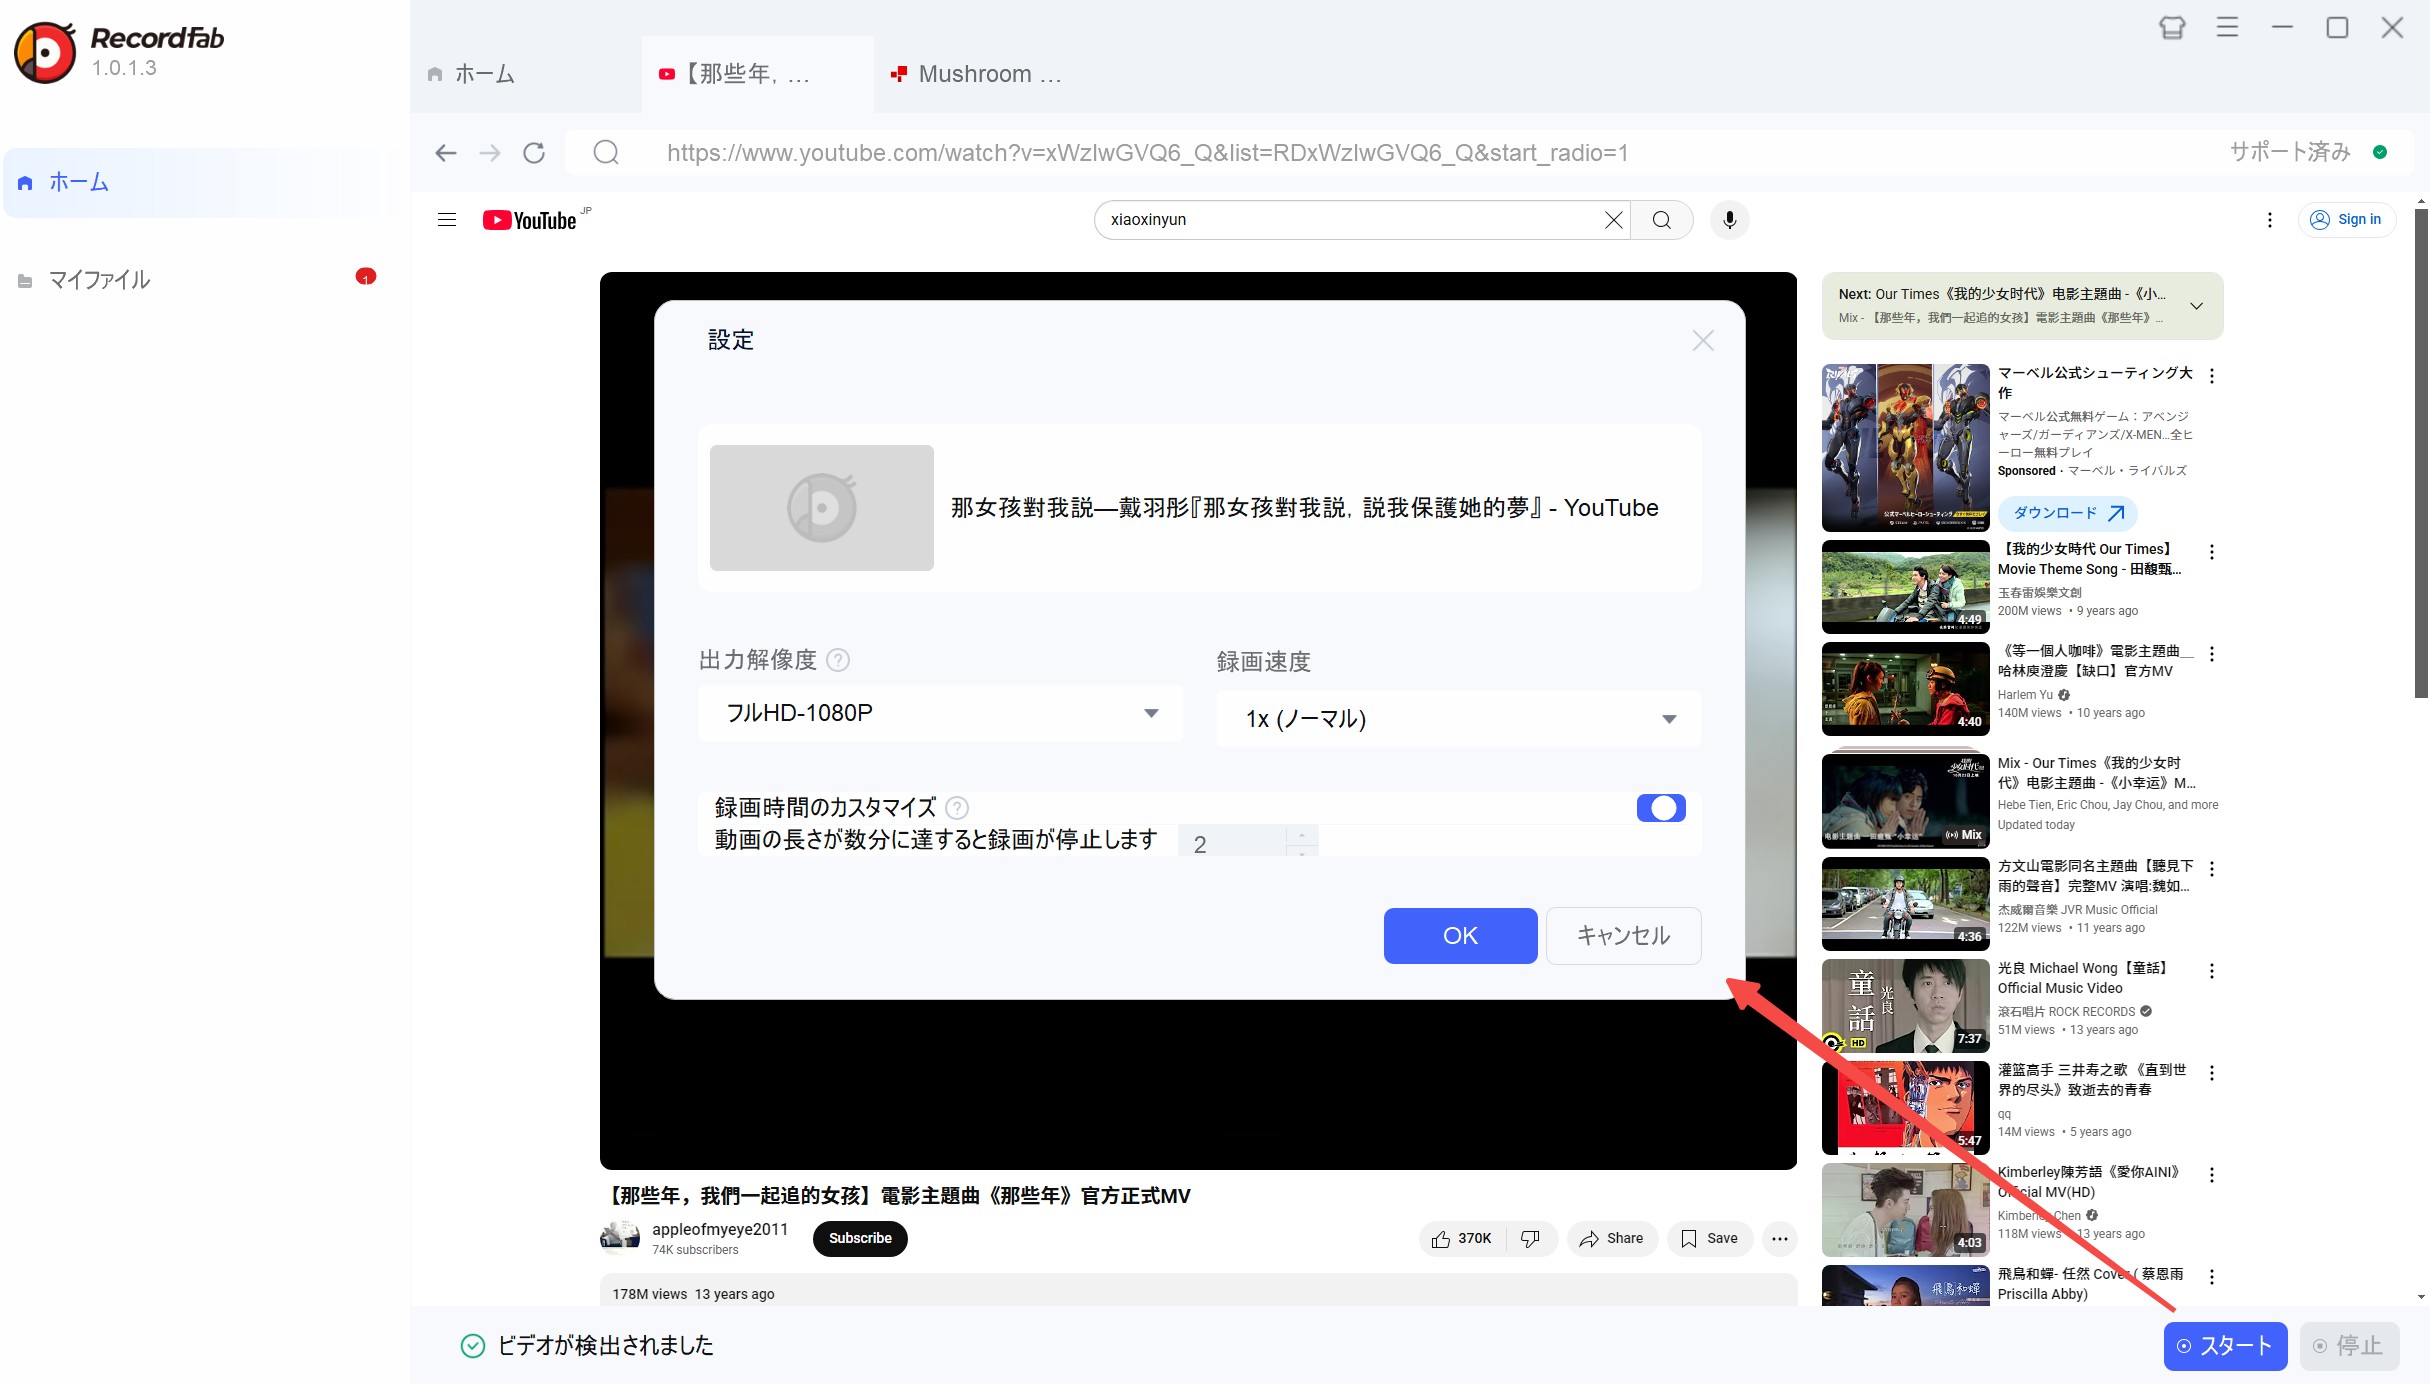The image size is (2430, 1384).
Task: Open the RecordFab shirt skin icon
Action: (2172, 28)
